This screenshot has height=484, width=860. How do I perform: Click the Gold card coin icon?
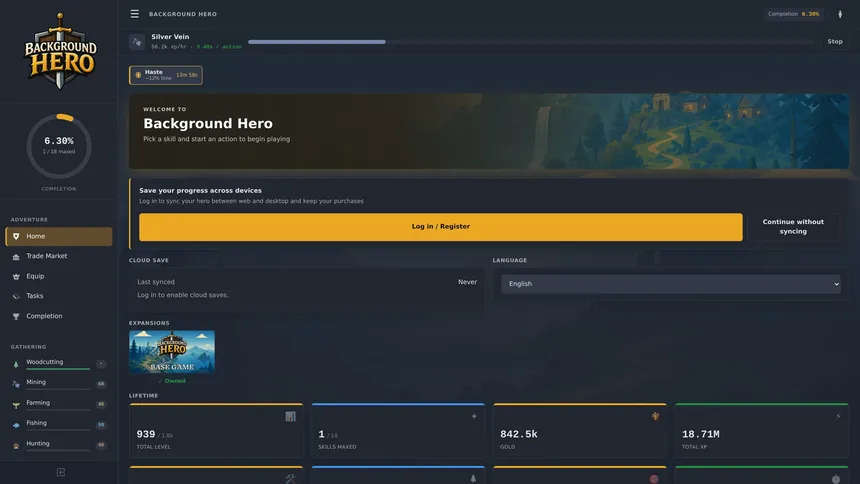coord(655,417)
